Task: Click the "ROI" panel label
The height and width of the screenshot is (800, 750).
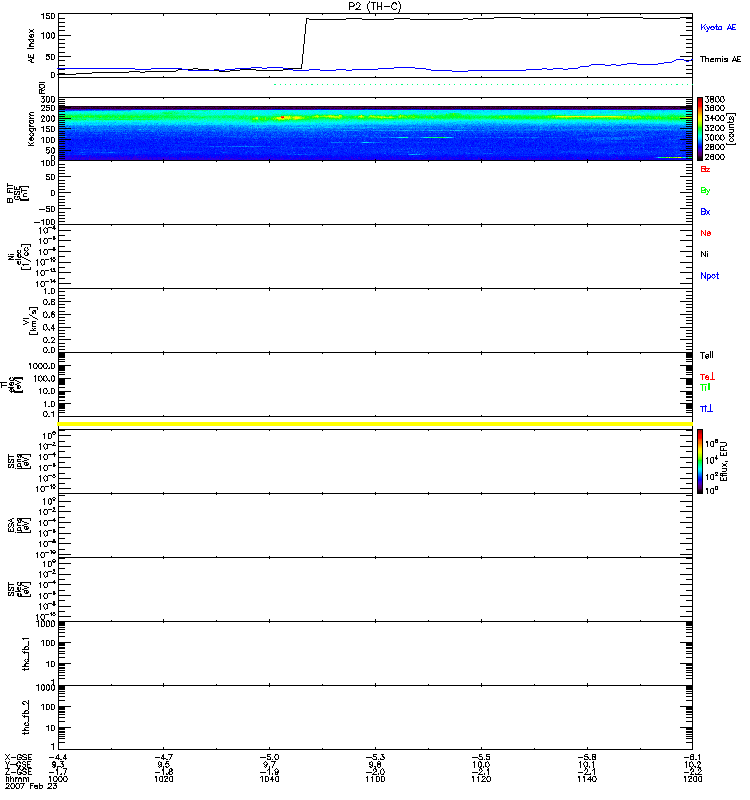Action: 42,88
